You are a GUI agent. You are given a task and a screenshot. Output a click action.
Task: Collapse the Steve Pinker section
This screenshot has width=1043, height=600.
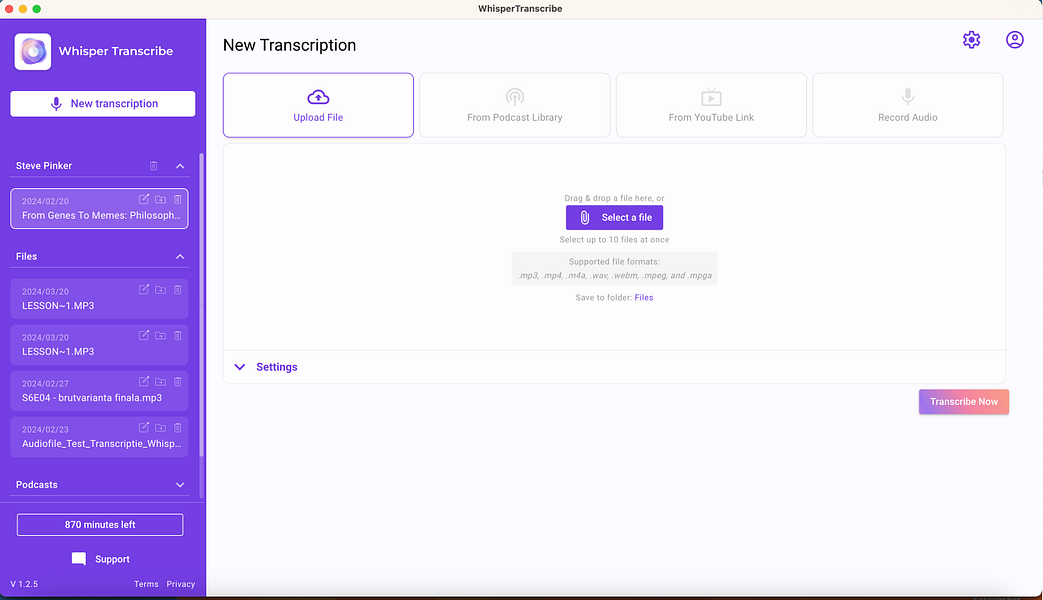(180, 165)
